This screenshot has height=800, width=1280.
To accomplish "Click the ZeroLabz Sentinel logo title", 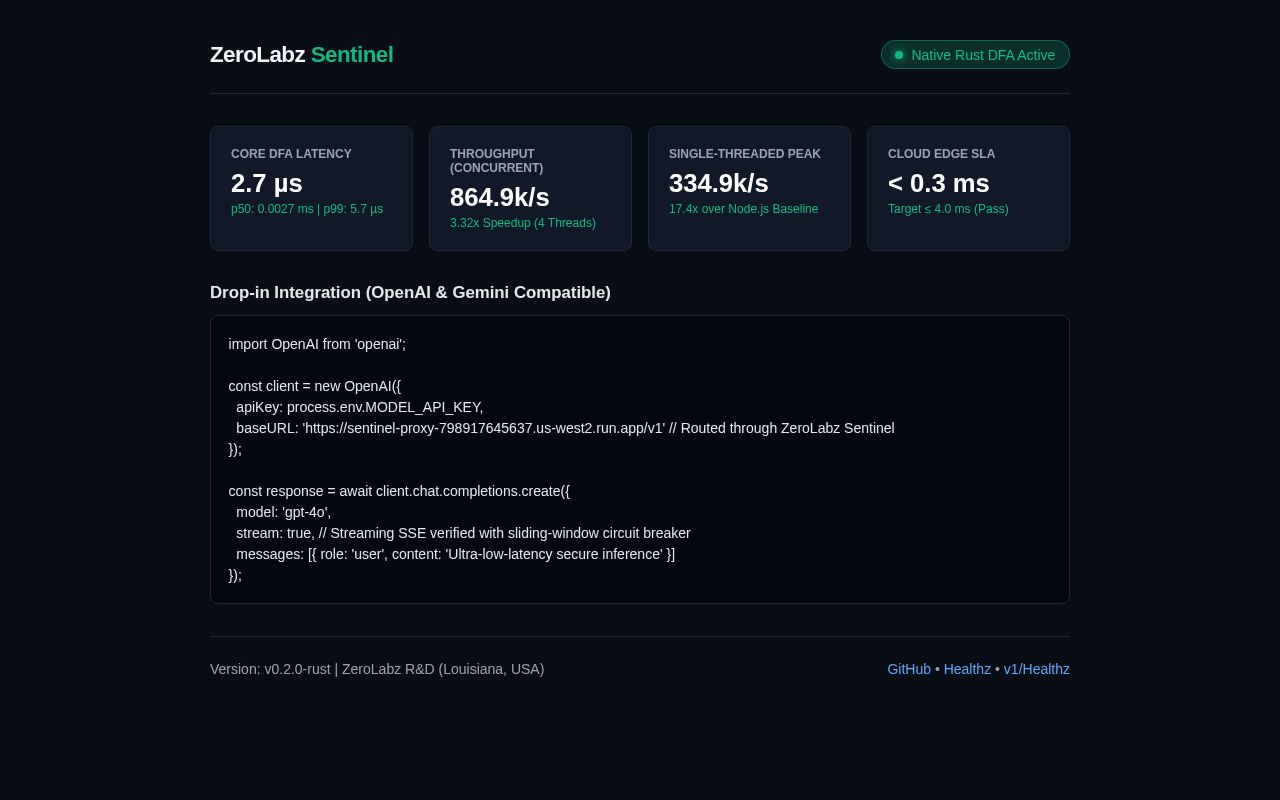I will 302,55.
